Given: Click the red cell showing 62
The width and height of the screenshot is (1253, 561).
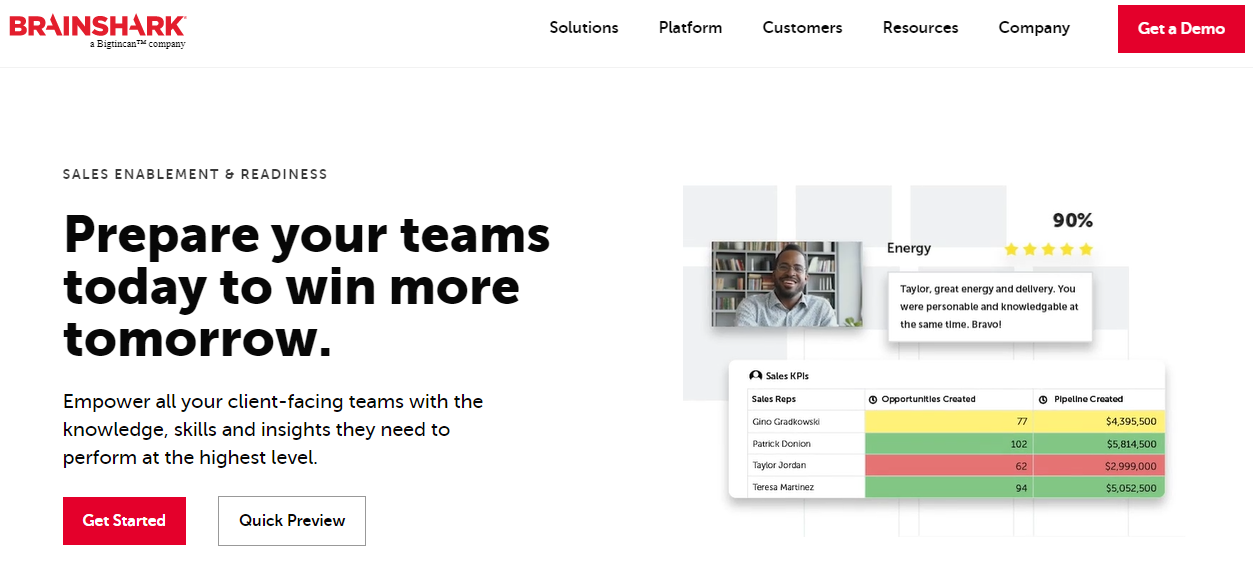Looking at the screenshot, I should click(x=949, y=466).
